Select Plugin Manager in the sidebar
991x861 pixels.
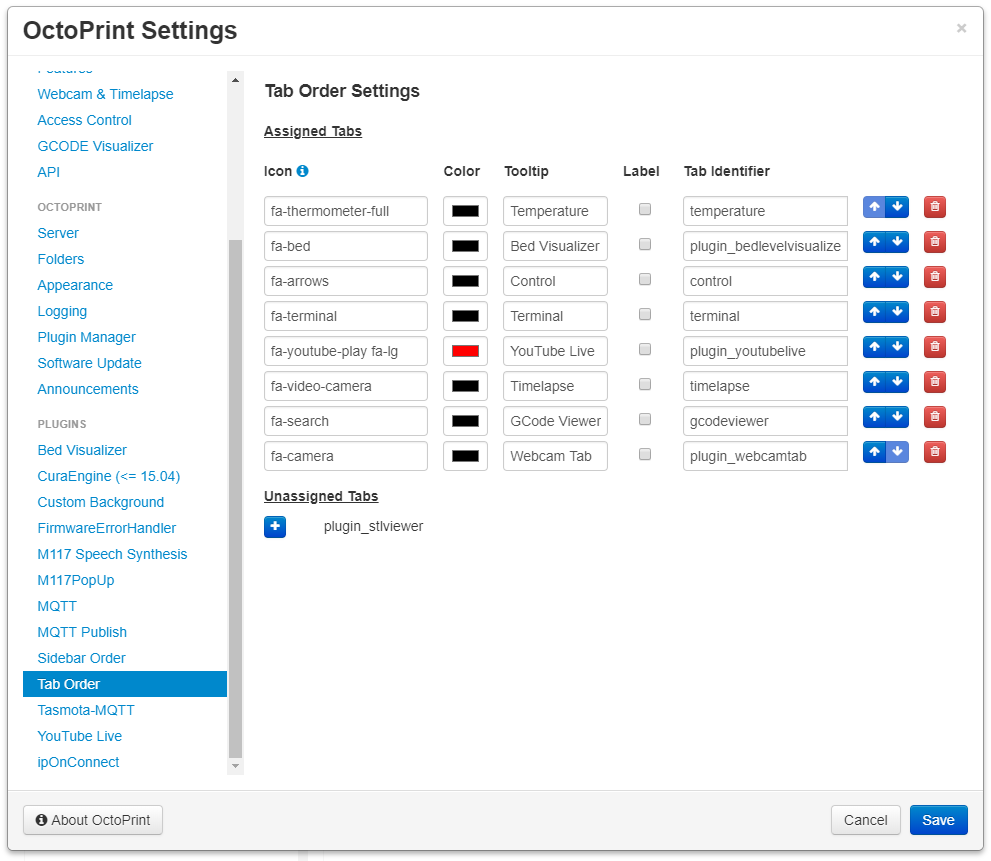[x=86, y=337]
